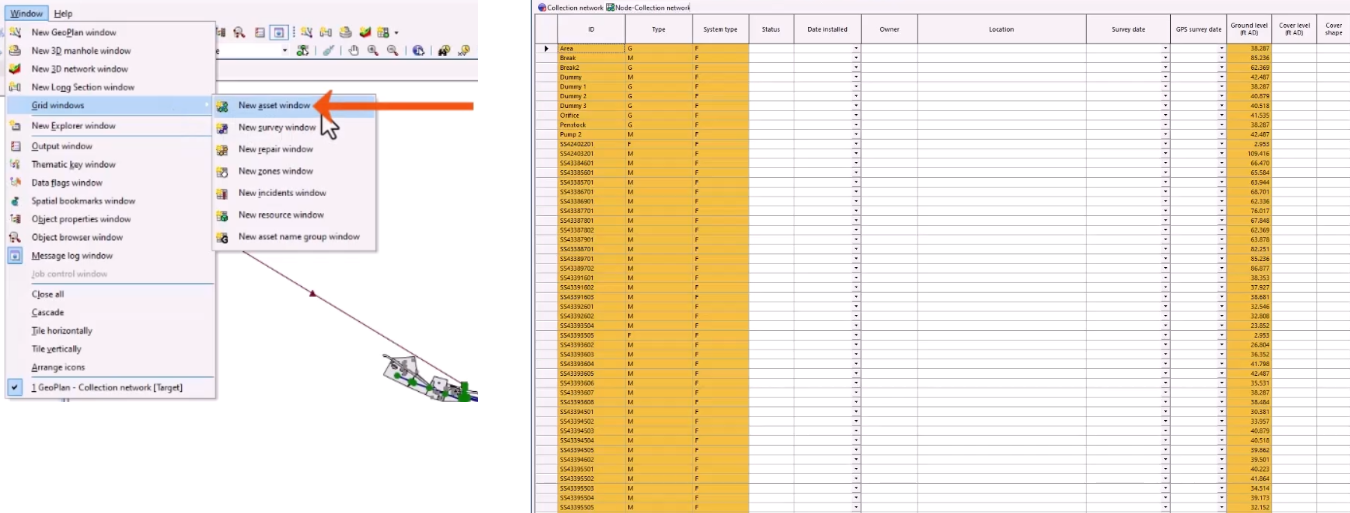Screen dimensions: 1350x513
Task: Click the New incidents window icon
Action: (222, 193)
